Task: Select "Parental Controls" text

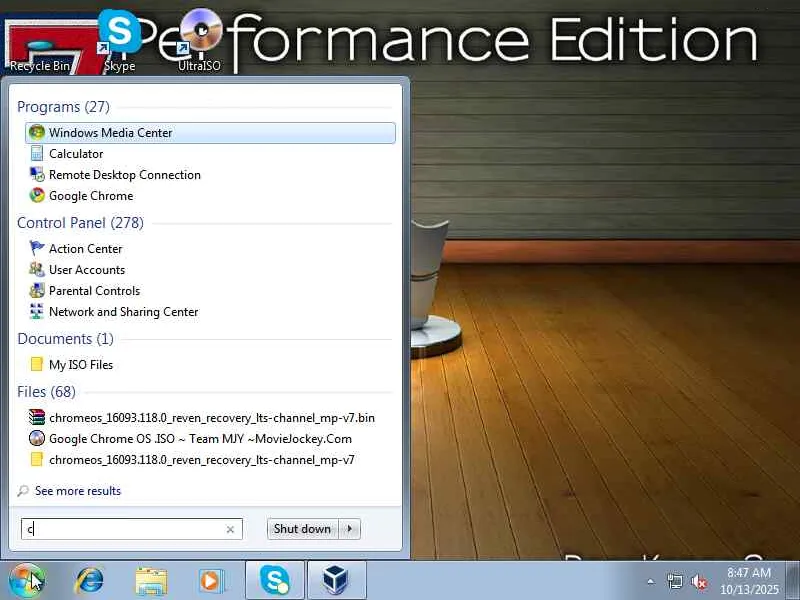Action: click(x=94, y=291)
